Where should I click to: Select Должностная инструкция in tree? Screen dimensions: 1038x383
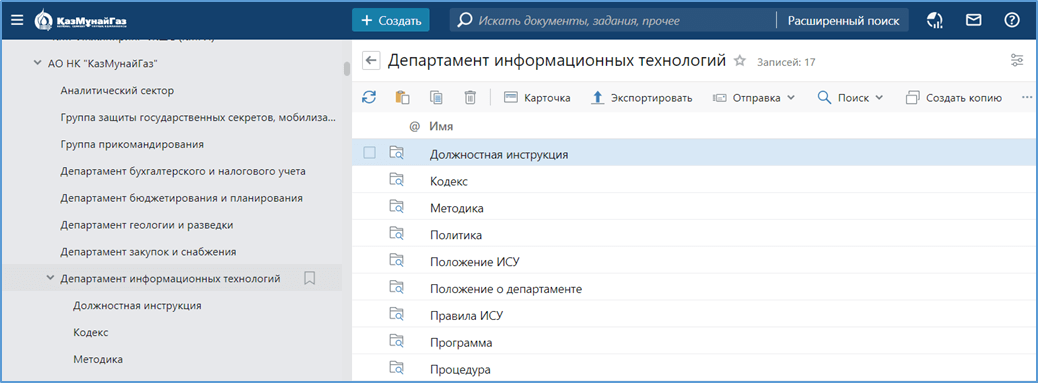point(138,306)
